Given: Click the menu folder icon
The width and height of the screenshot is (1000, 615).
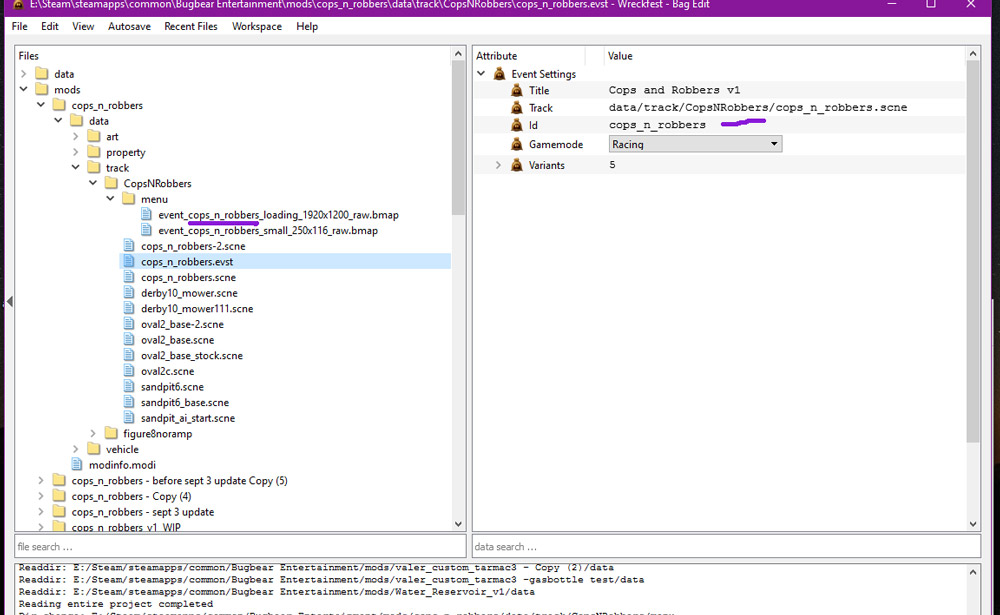Looking at the screenshot, I should point(128,198).
